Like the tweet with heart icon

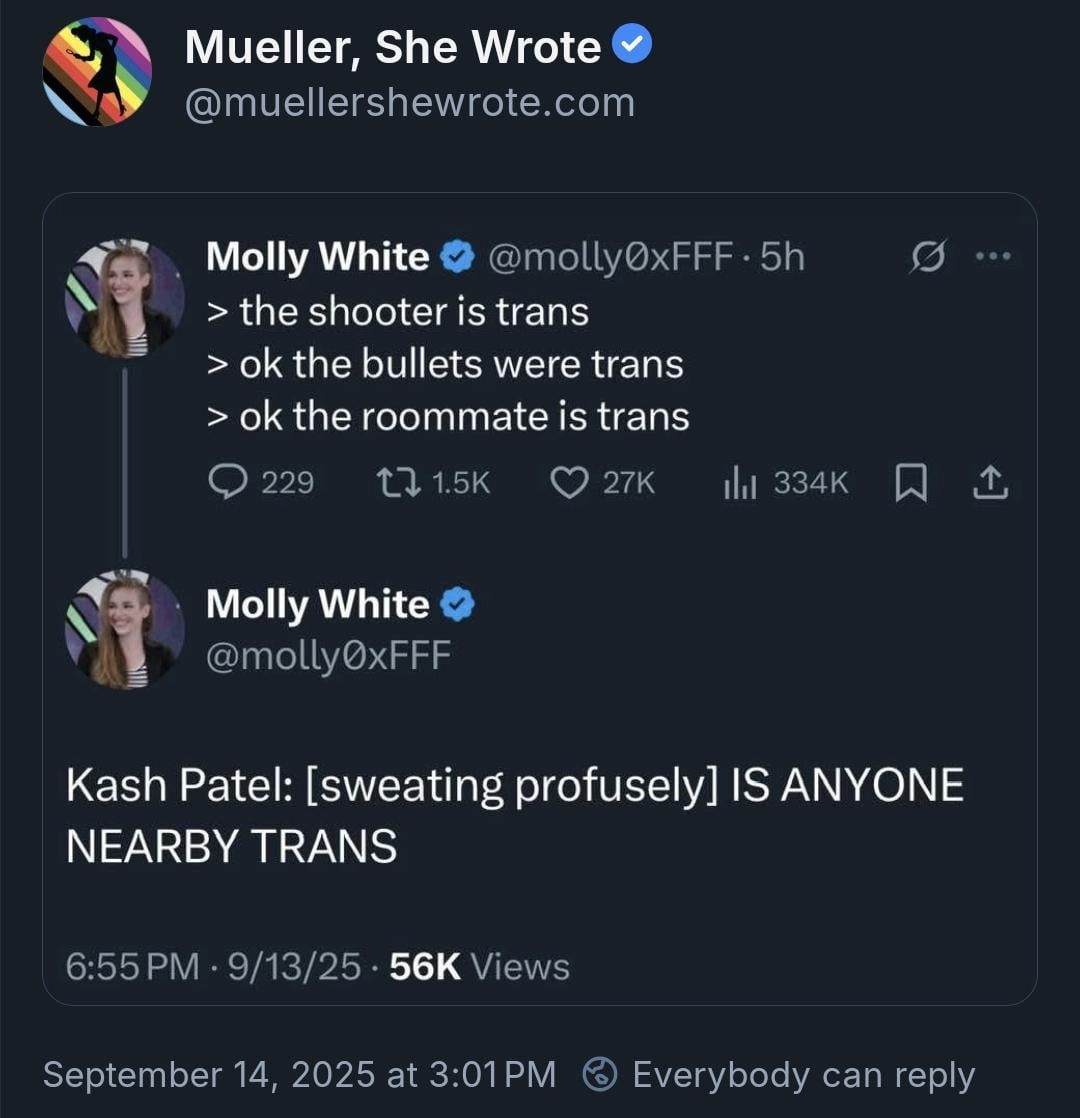[569, 483]
